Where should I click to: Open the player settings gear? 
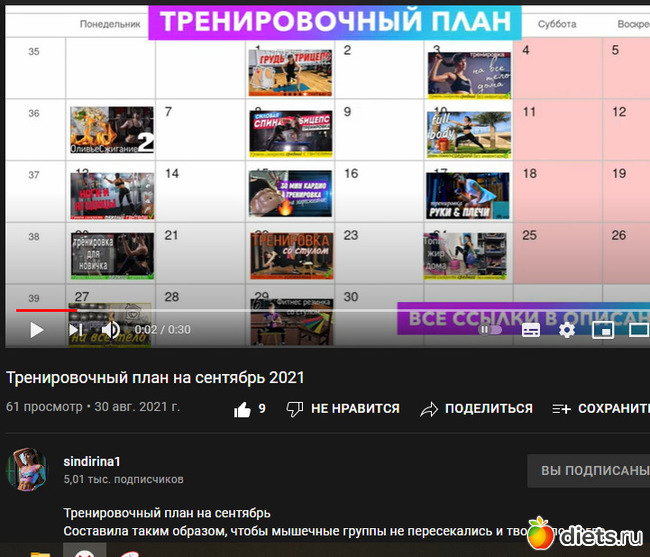coord(567,329)
